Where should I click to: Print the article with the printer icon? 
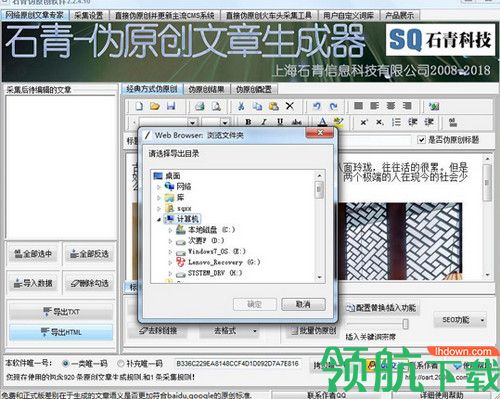pos(200,106)
